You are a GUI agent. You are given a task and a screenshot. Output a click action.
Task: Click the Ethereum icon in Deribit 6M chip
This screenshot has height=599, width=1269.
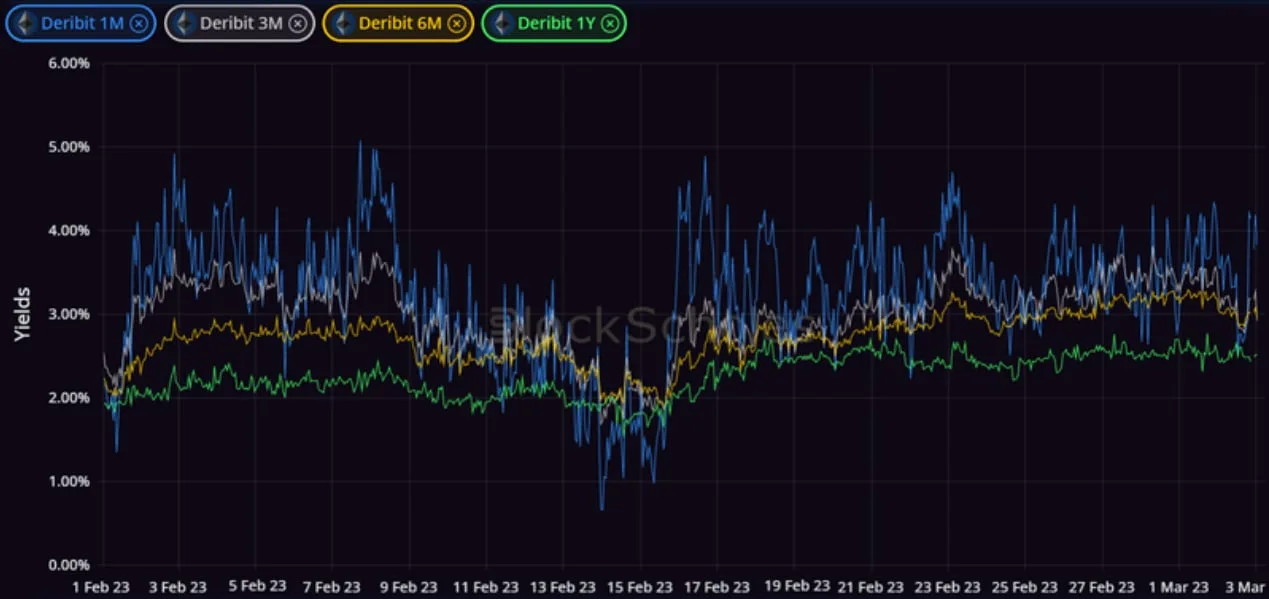point(343,23)
